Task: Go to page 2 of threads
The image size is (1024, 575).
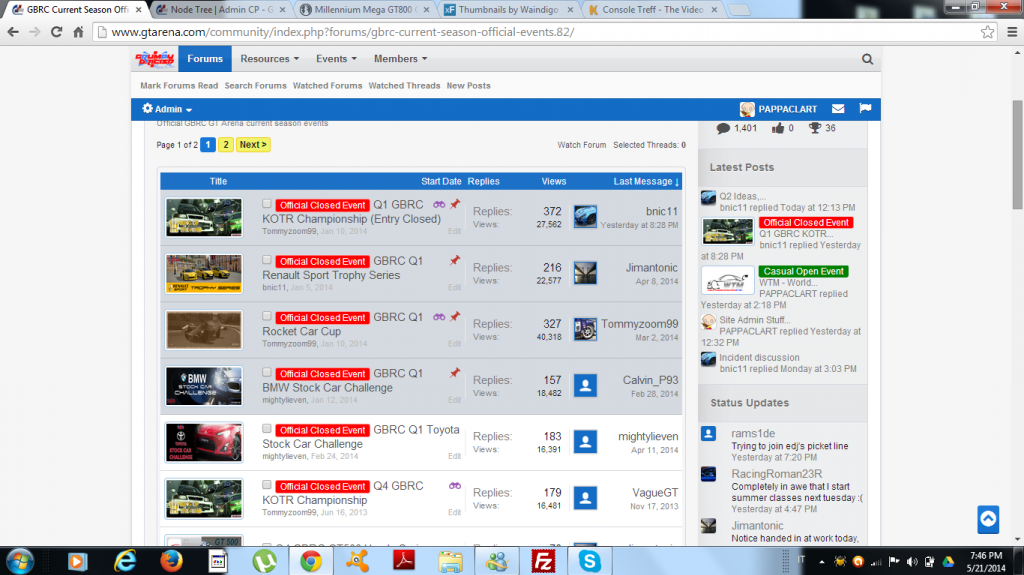Action: [x=225, y=144]
